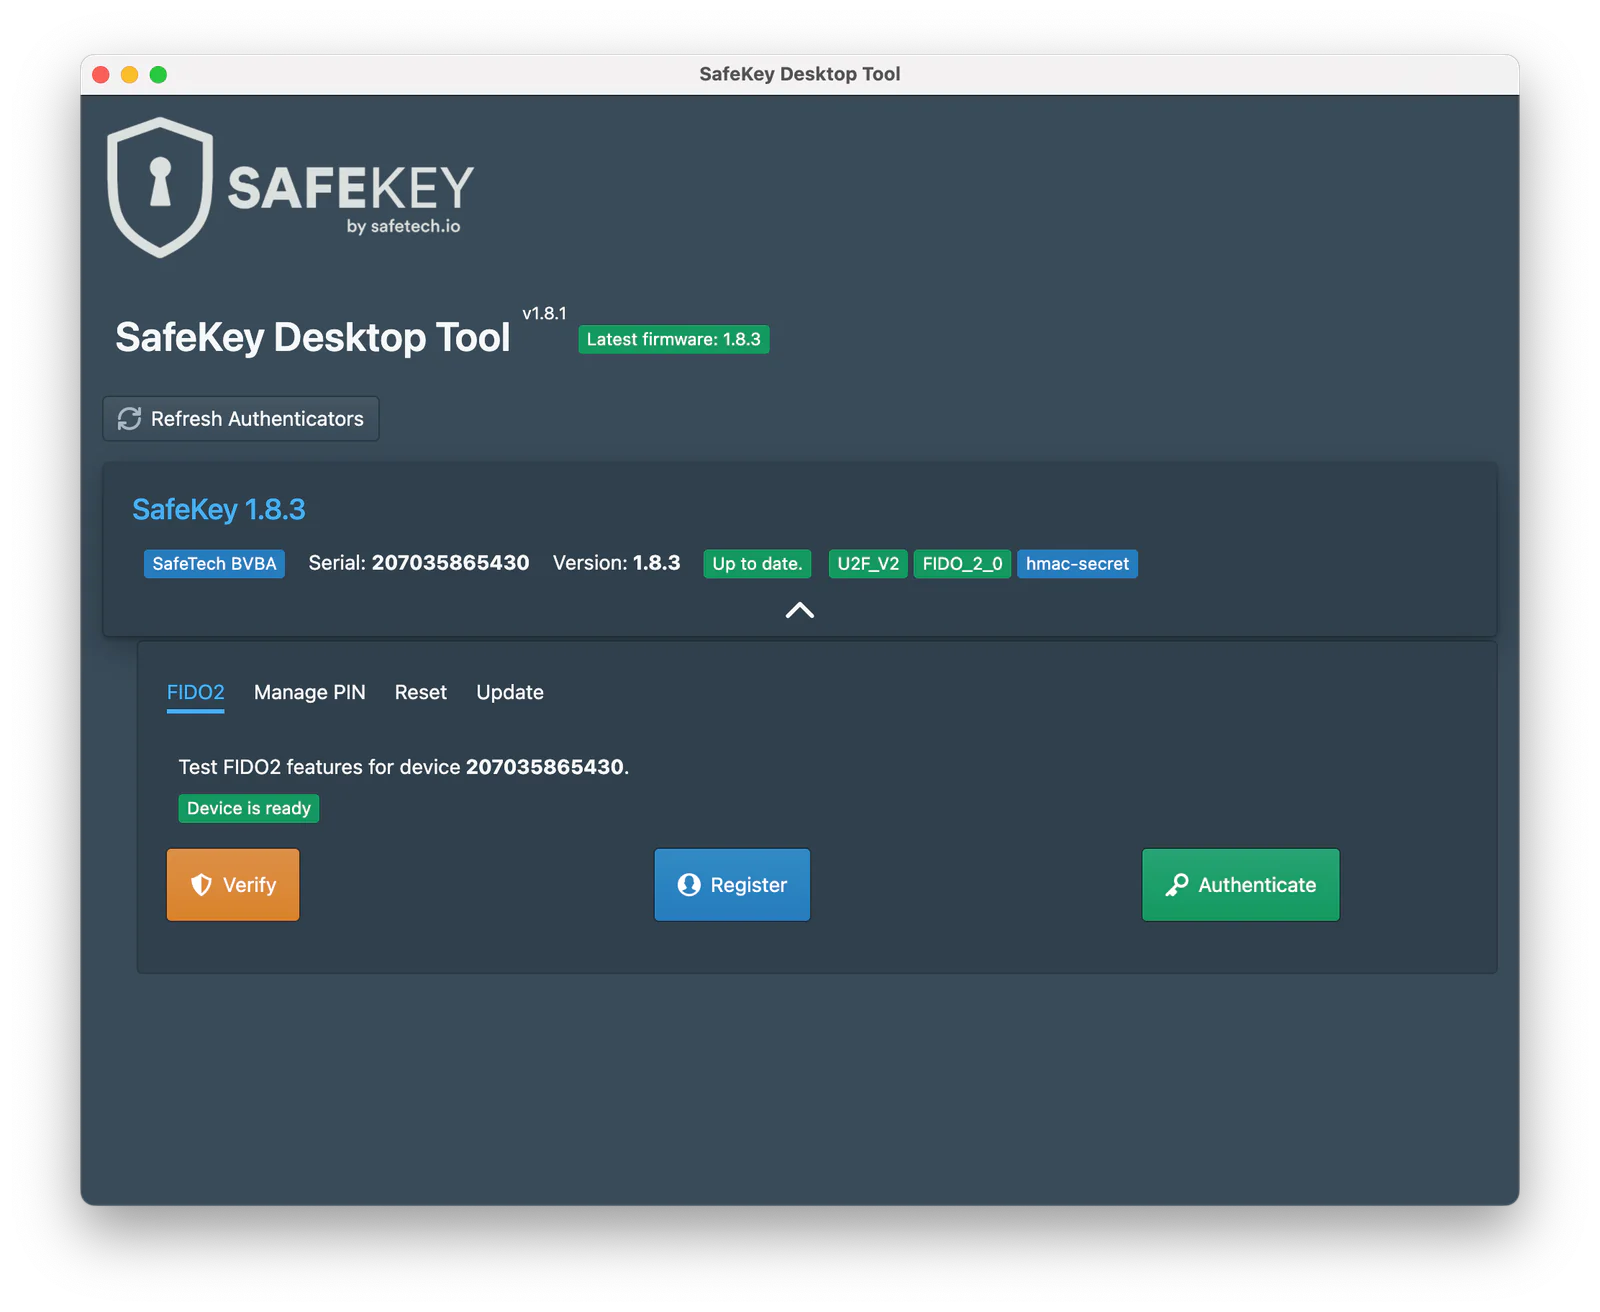Click the key icon on Authenticate
1600x1312 pixels.
[1177, 885]
